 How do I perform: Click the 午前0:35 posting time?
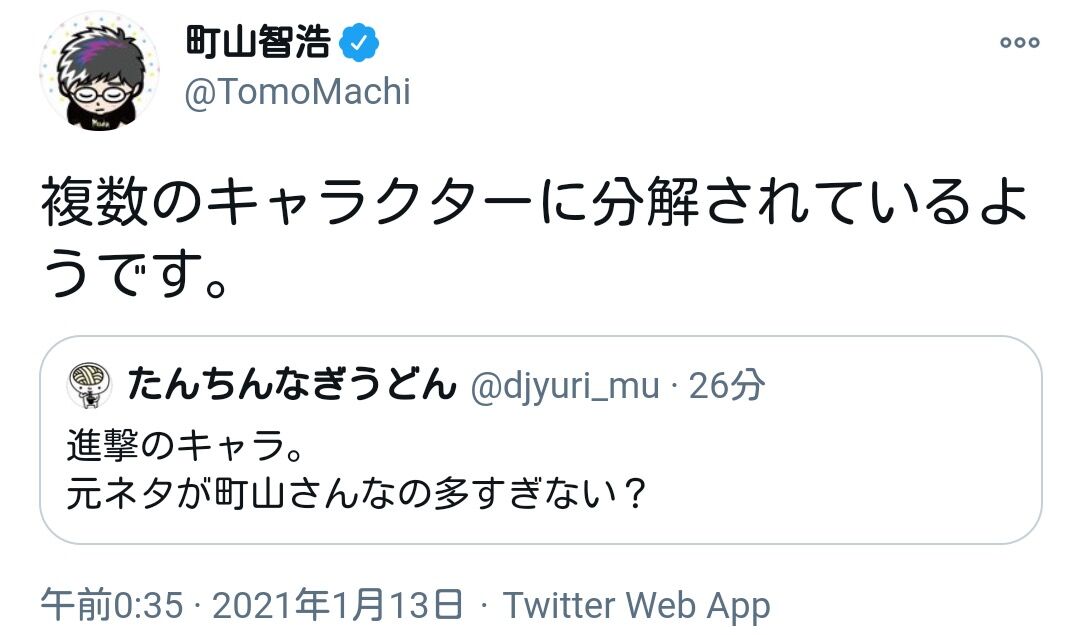(x=112, y=605)
